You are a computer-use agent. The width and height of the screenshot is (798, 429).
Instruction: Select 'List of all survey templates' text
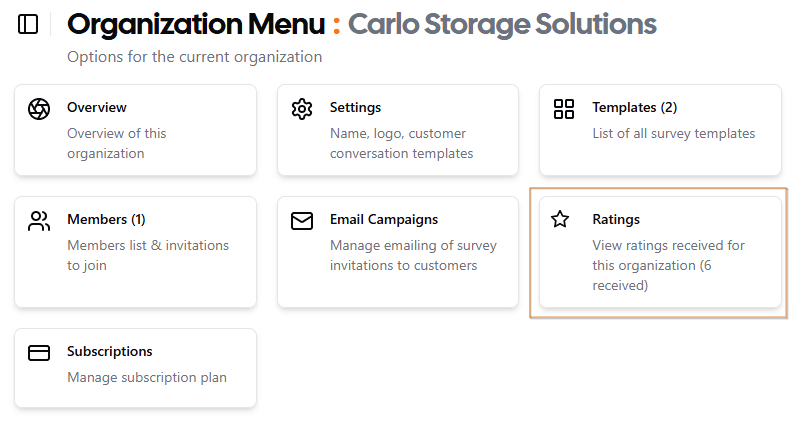[673, 133]
